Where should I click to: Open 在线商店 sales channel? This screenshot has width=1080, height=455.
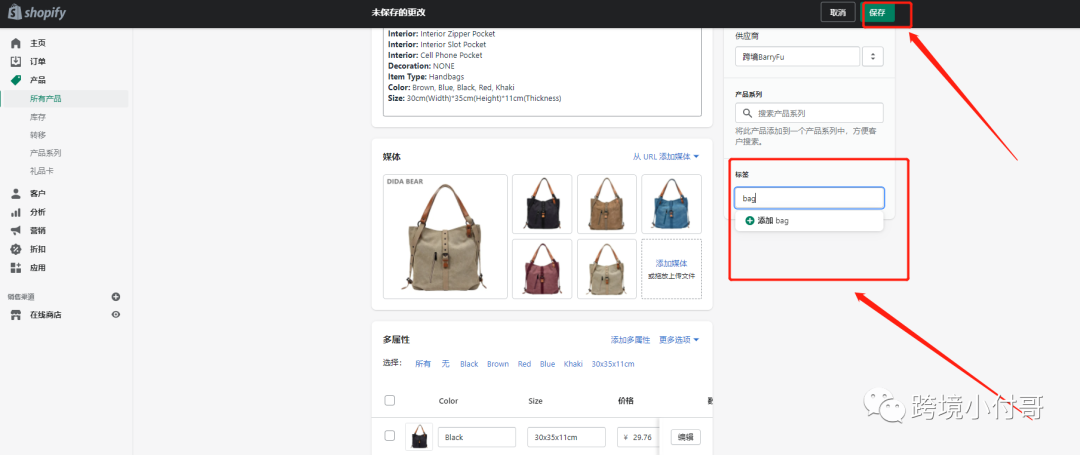pos(45,315)
